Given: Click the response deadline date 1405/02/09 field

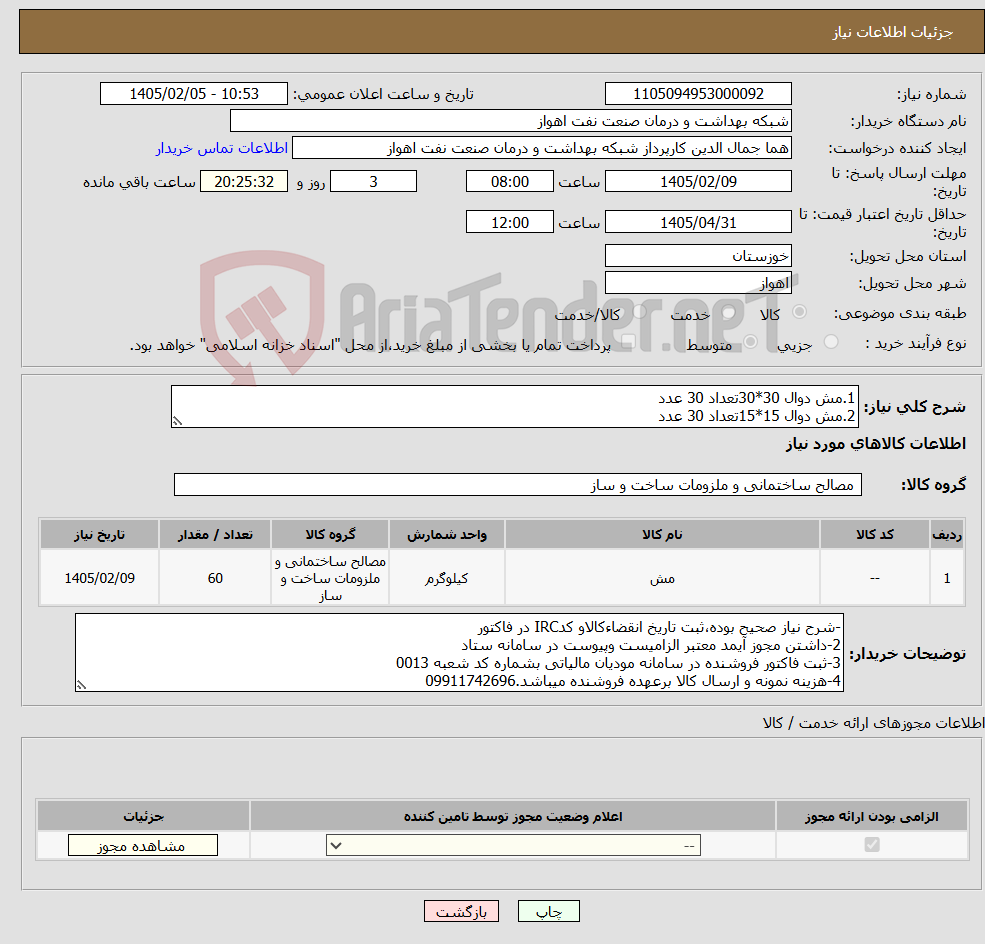Looking at the screenshot, I should 698,182.
